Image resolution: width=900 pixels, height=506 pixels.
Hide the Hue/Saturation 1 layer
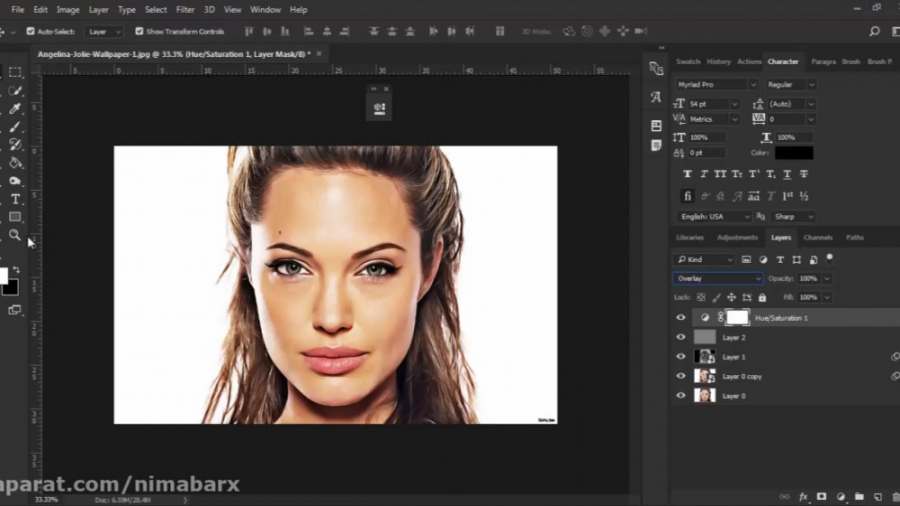[x=681, y=317]
